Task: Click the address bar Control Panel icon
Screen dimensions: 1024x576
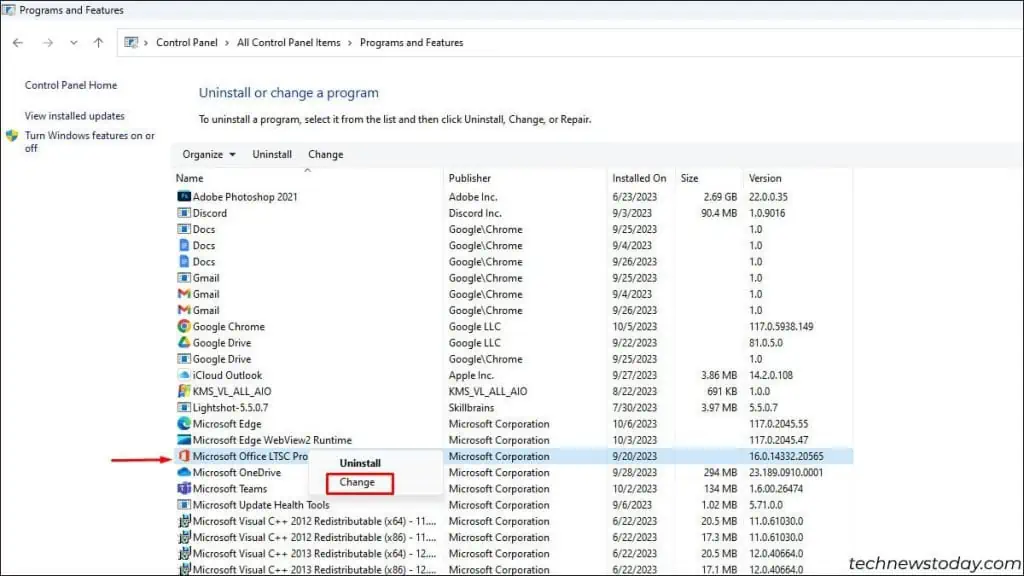Action: [x=131, y=42]
